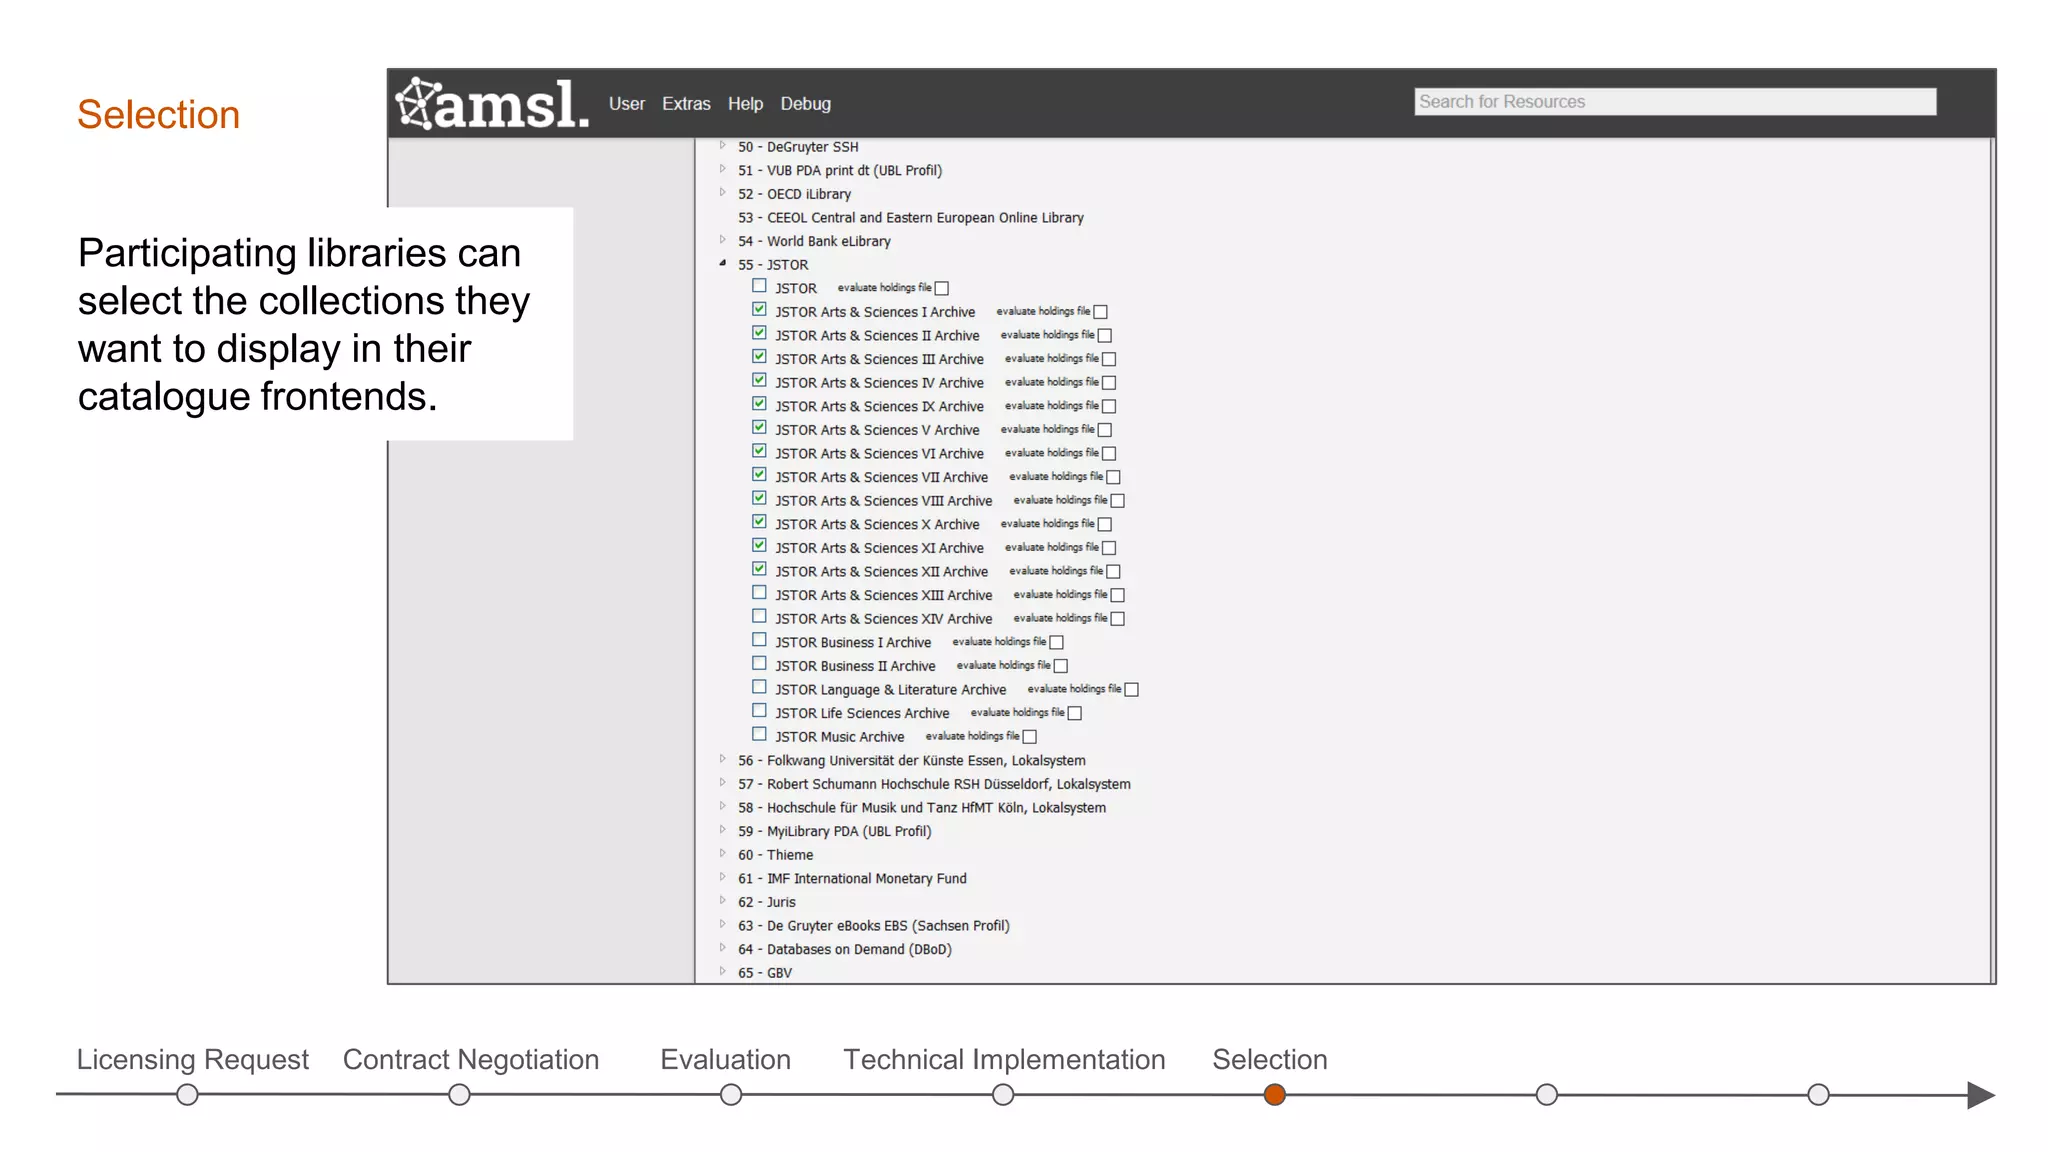Focus the Search for Resources field
This screenshot has height=1152, width=2048.
(1675, 102)
